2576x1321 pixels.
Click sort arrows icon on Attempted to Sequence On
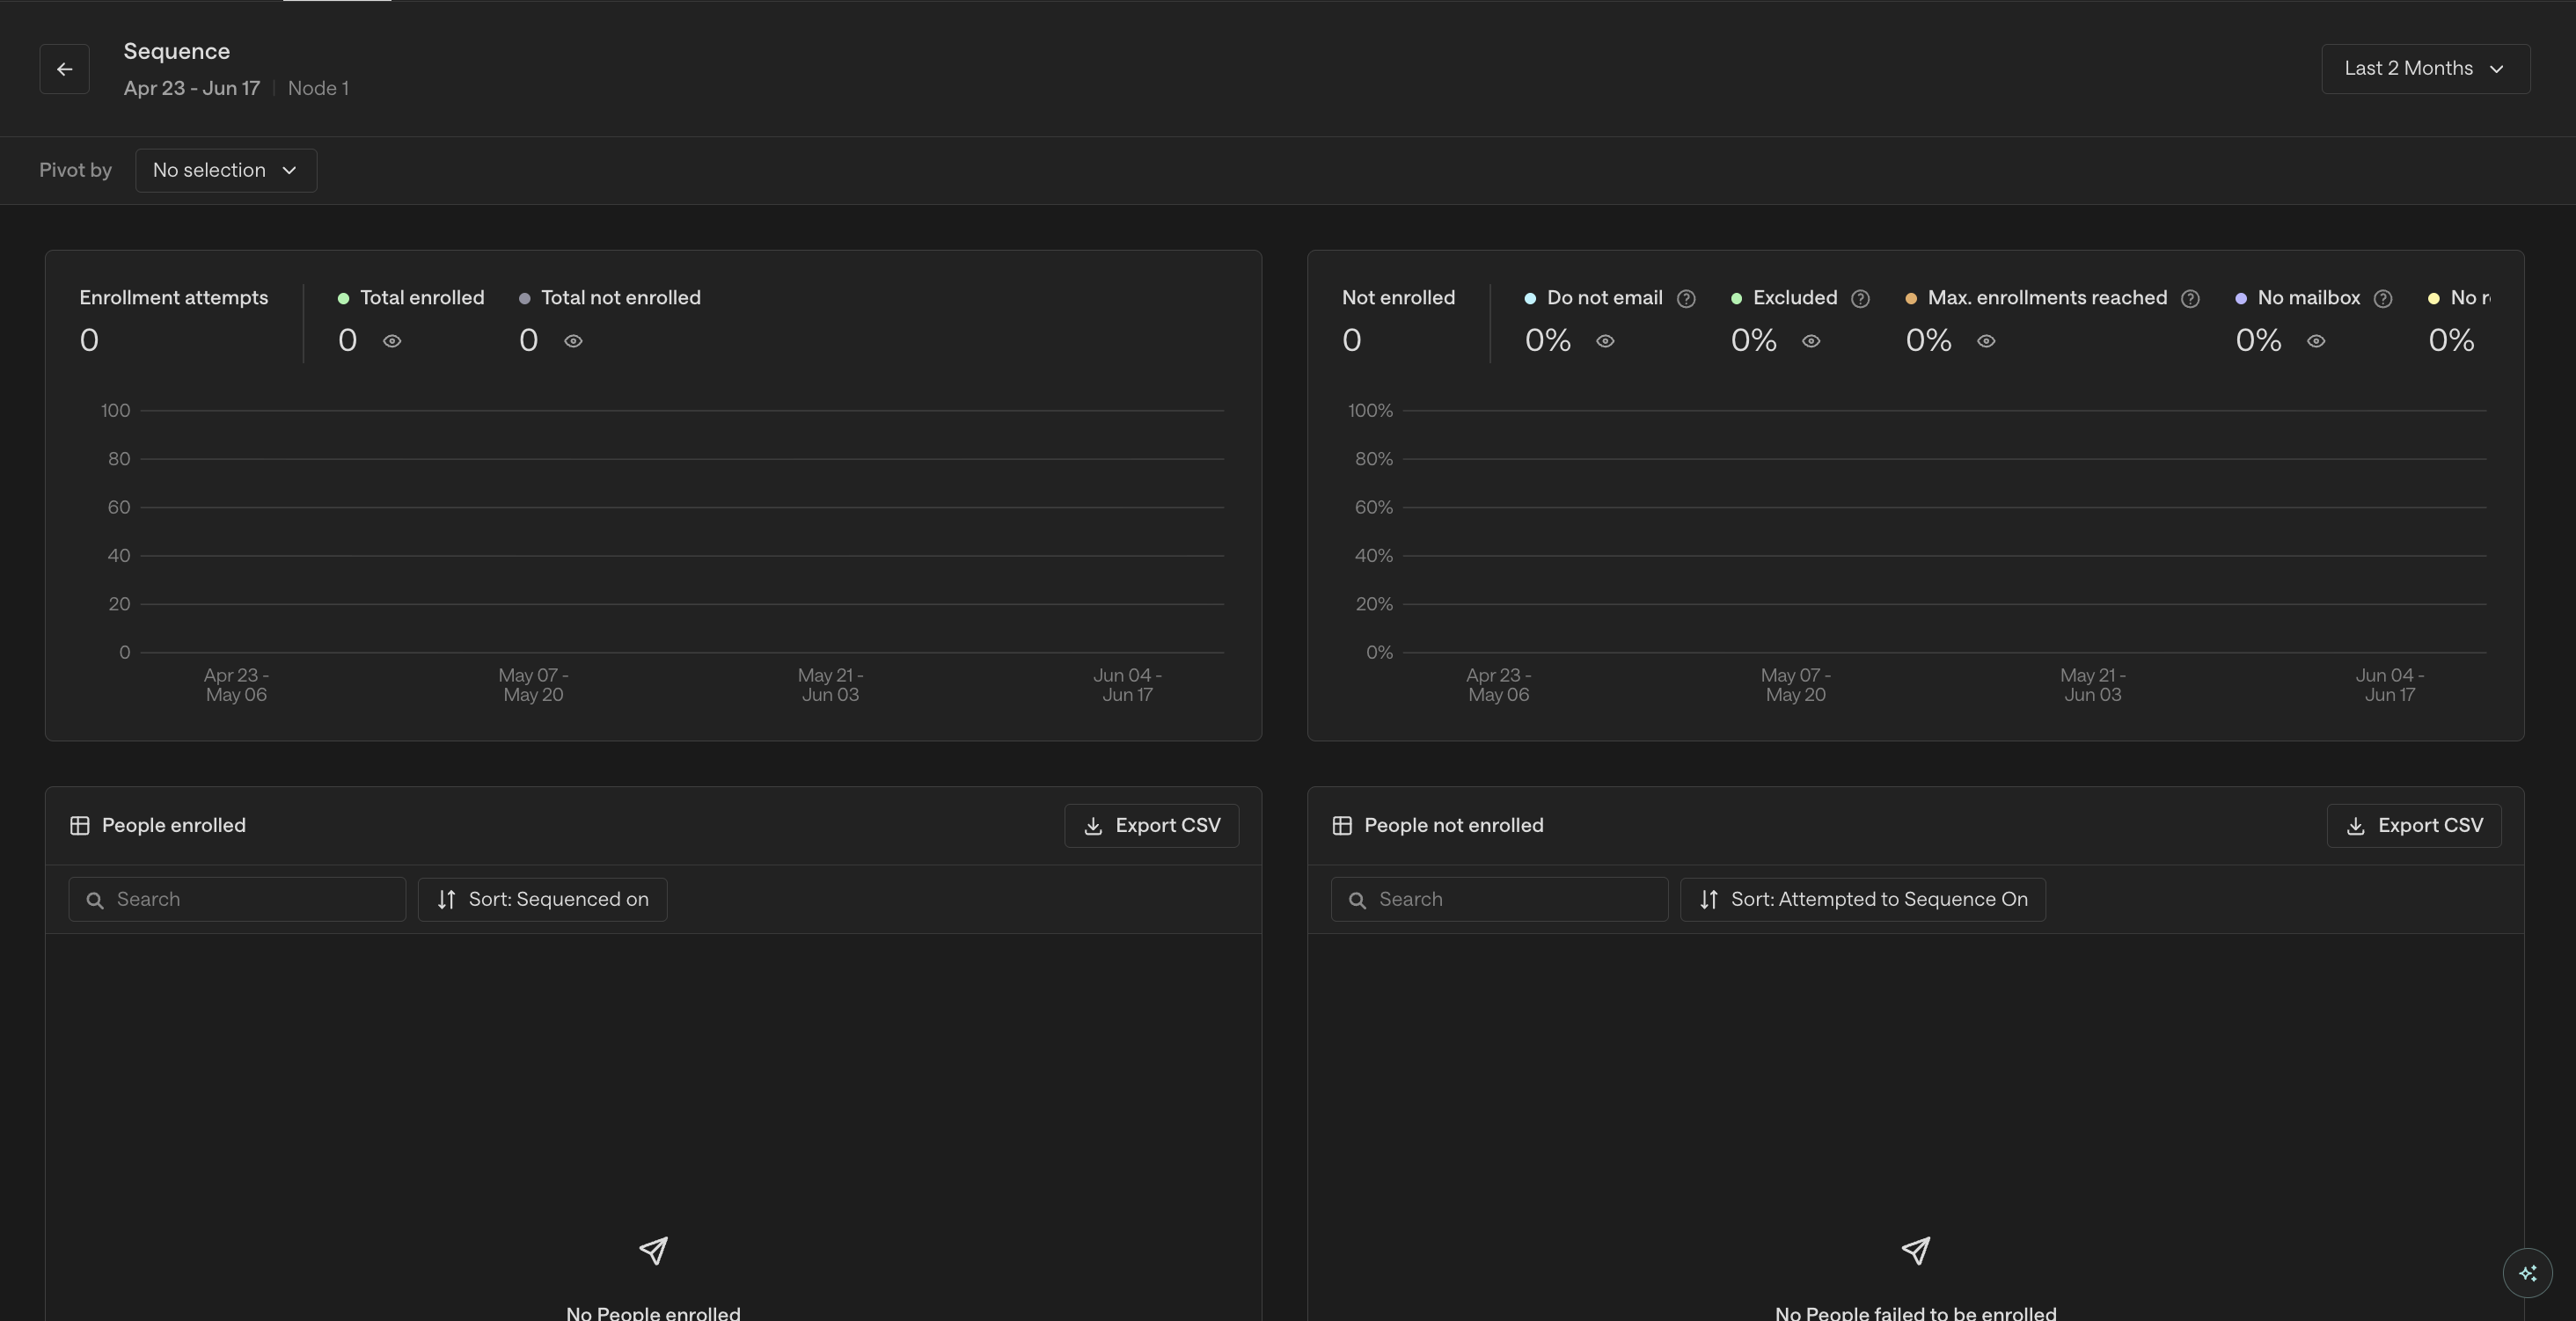[x=1708, y=900]
